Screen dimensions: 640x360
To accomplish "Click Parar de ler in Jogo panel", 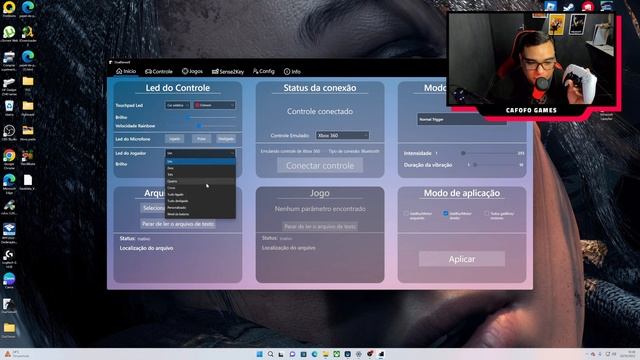I will (x=320, y=226).
